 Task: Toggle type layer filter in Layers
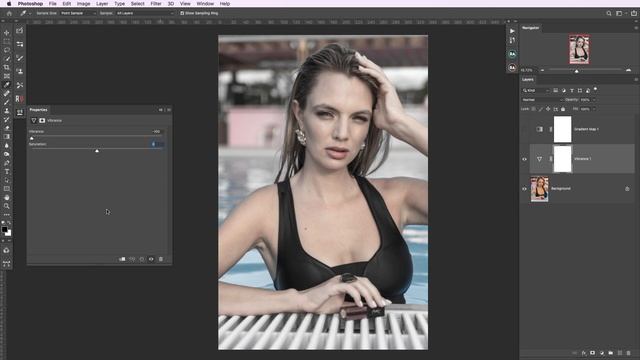pyautogui.click(x=571, y=90)
